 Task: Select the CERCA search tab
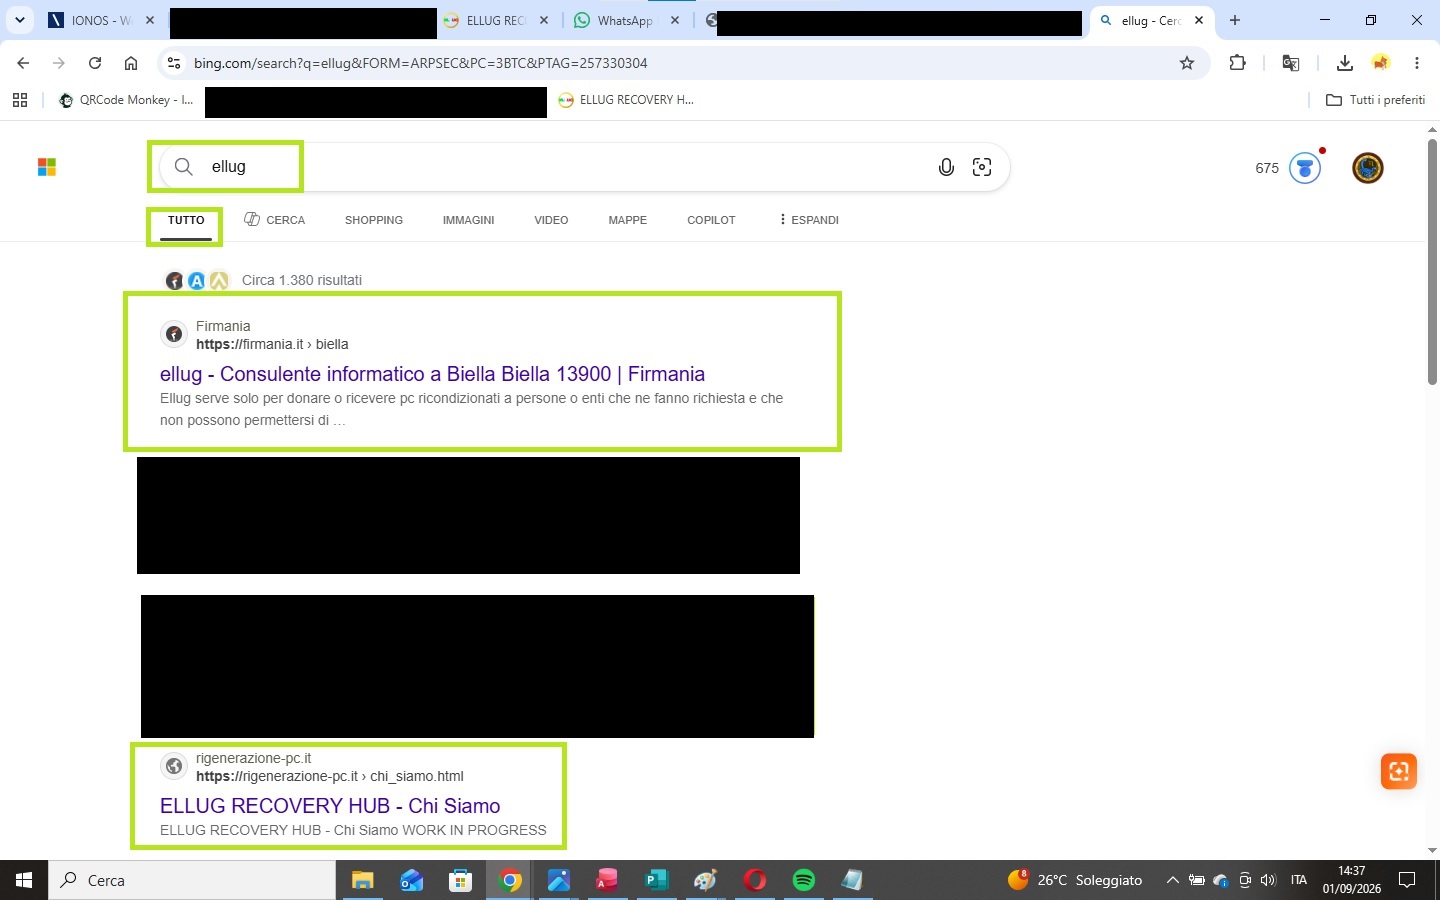pyautogui.click(x=275, y=220)
